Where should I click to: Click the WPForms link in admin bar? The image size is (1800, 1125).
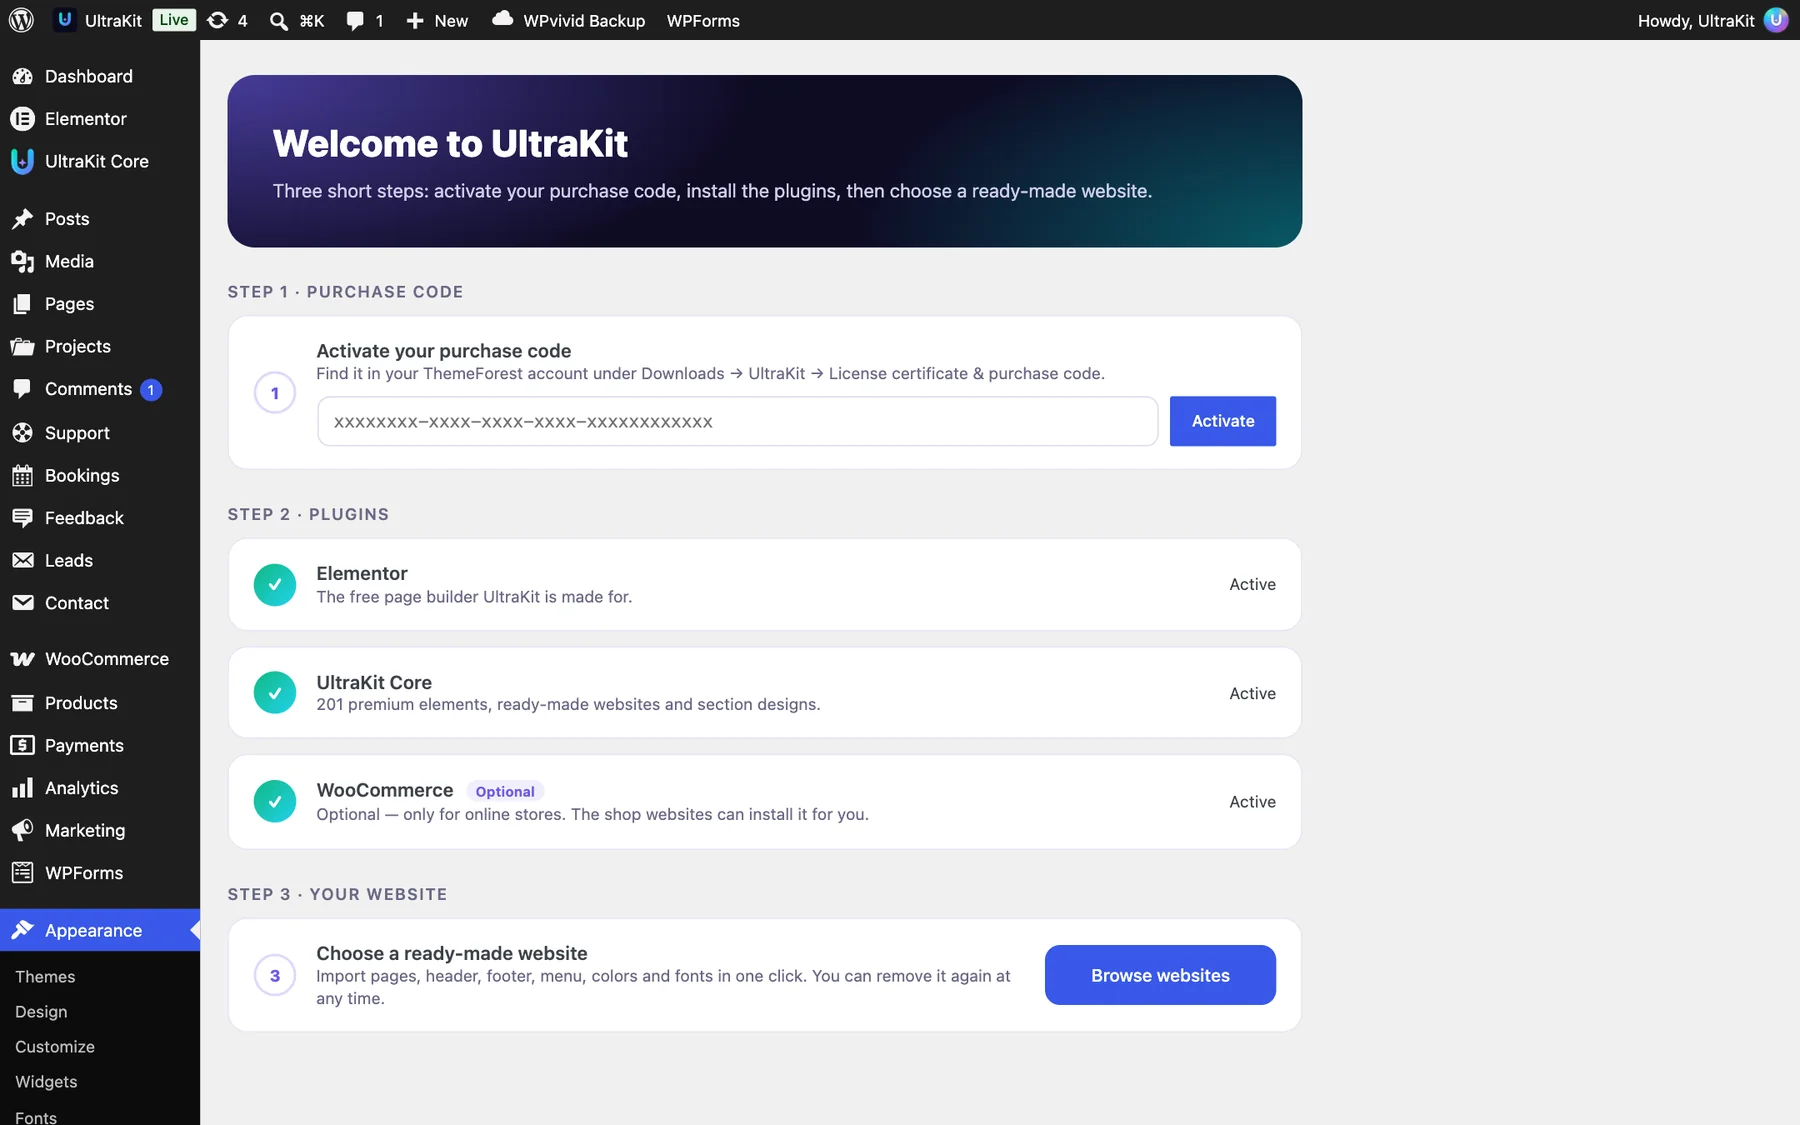coord(703,21)
